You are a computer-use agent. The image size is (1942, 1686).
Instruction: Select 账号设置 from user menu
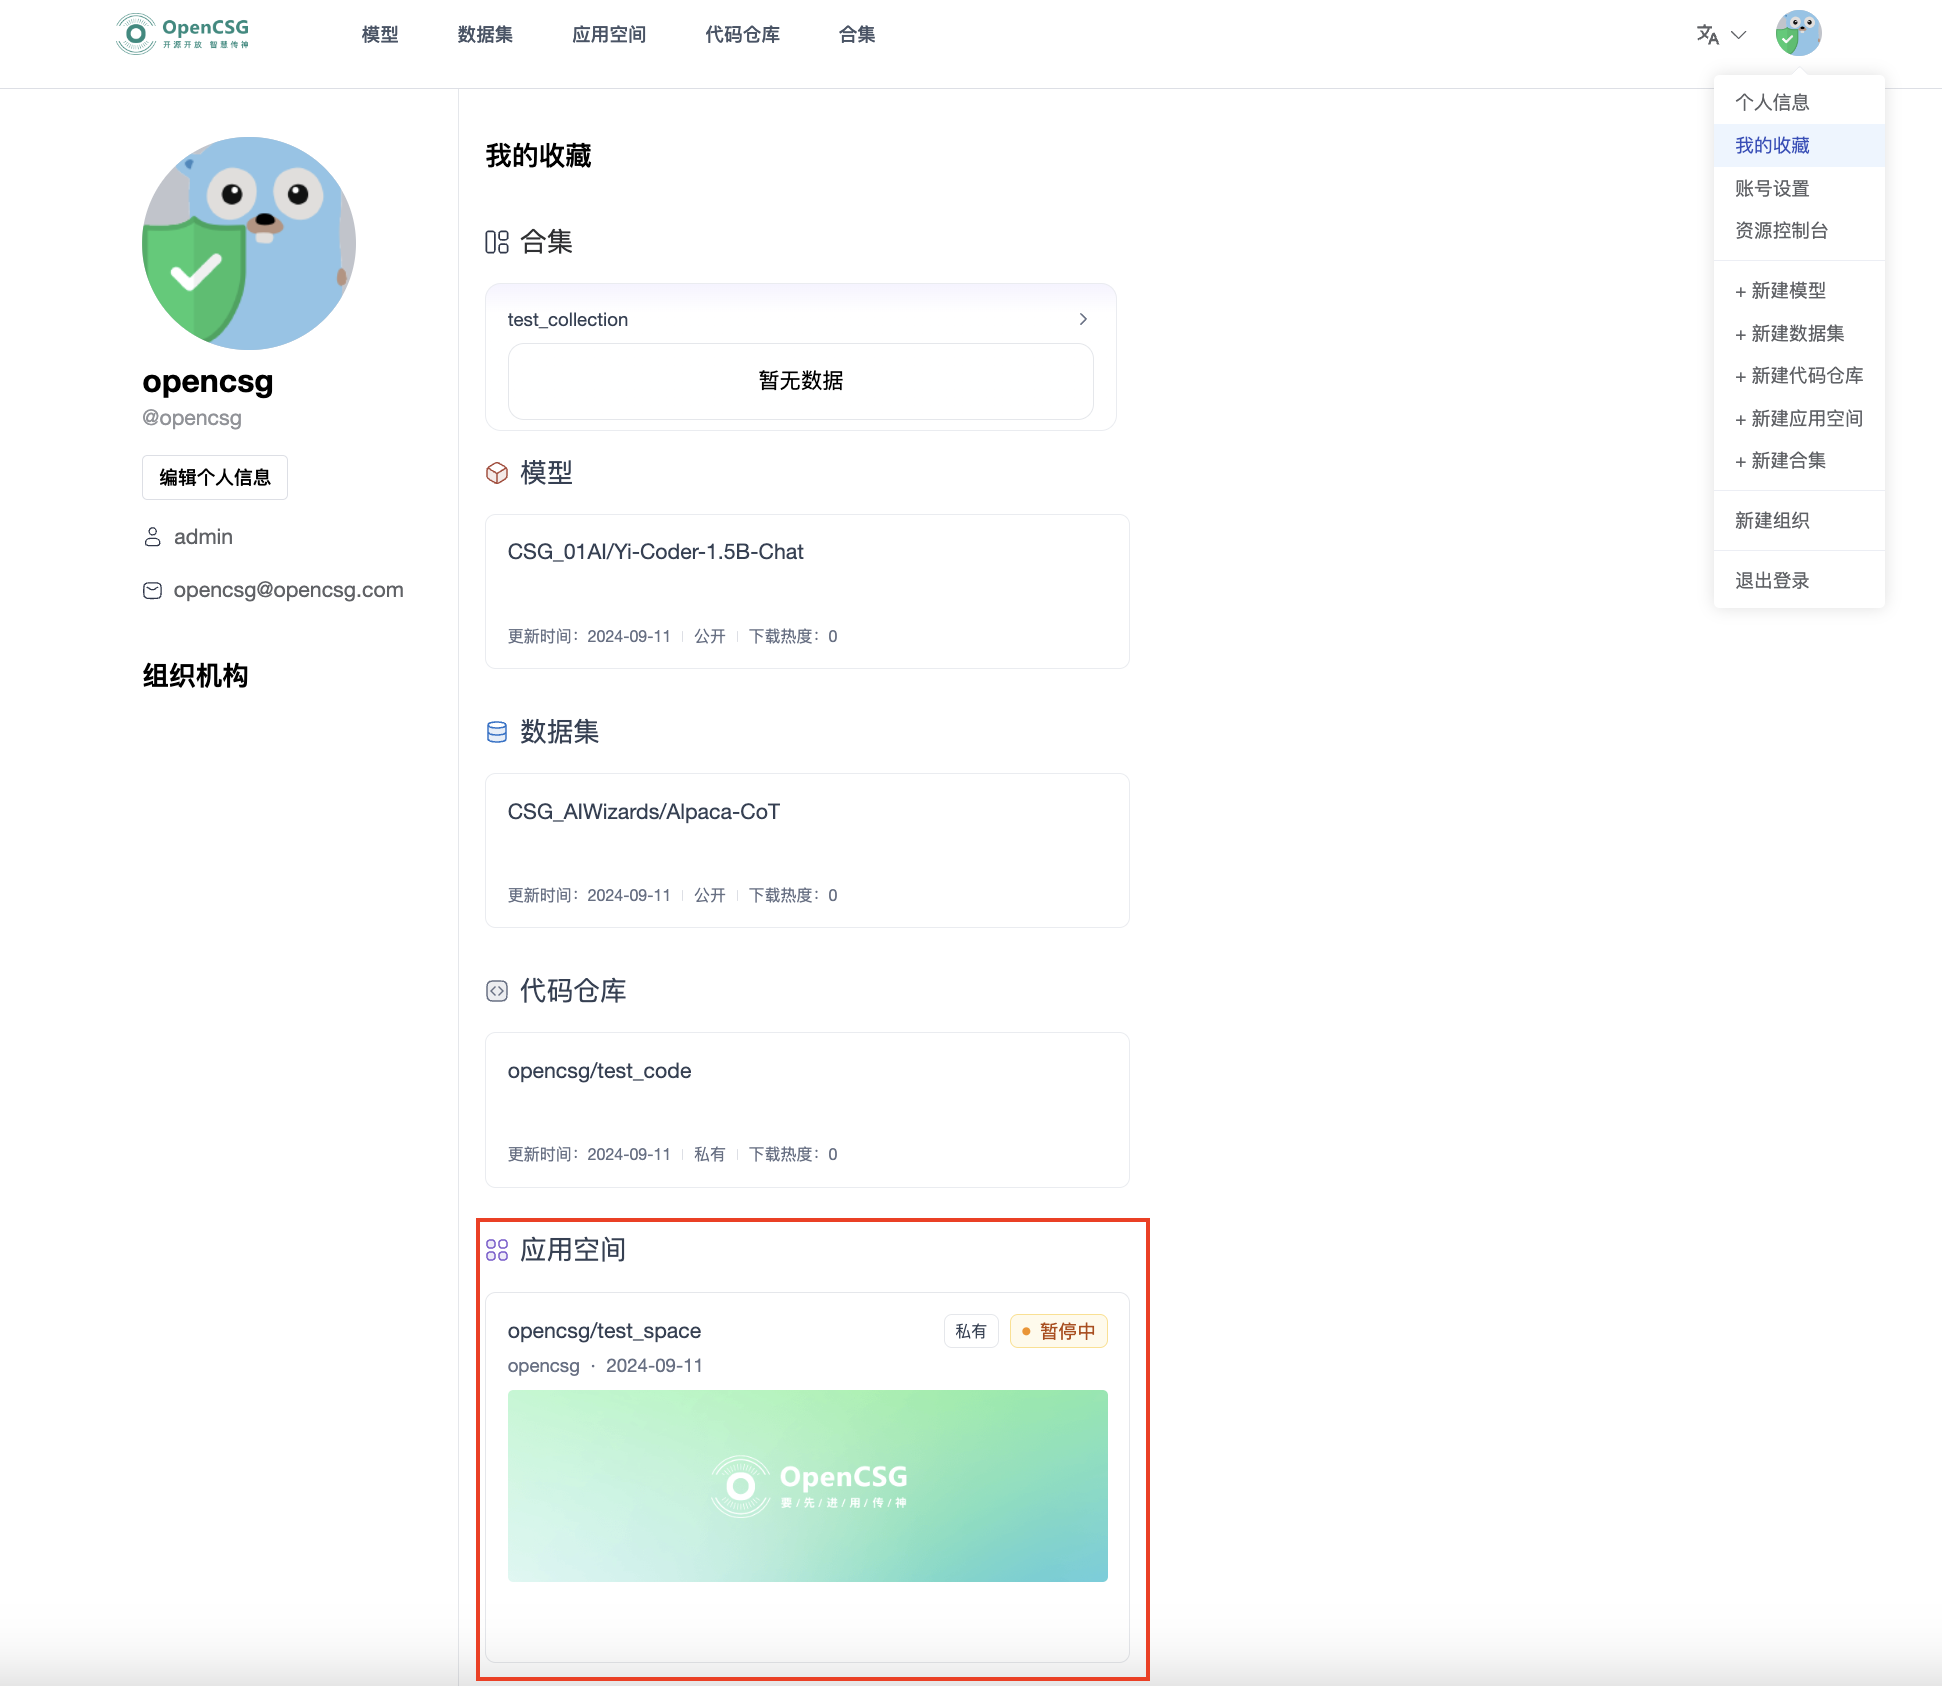click(x=1772, y=188)
